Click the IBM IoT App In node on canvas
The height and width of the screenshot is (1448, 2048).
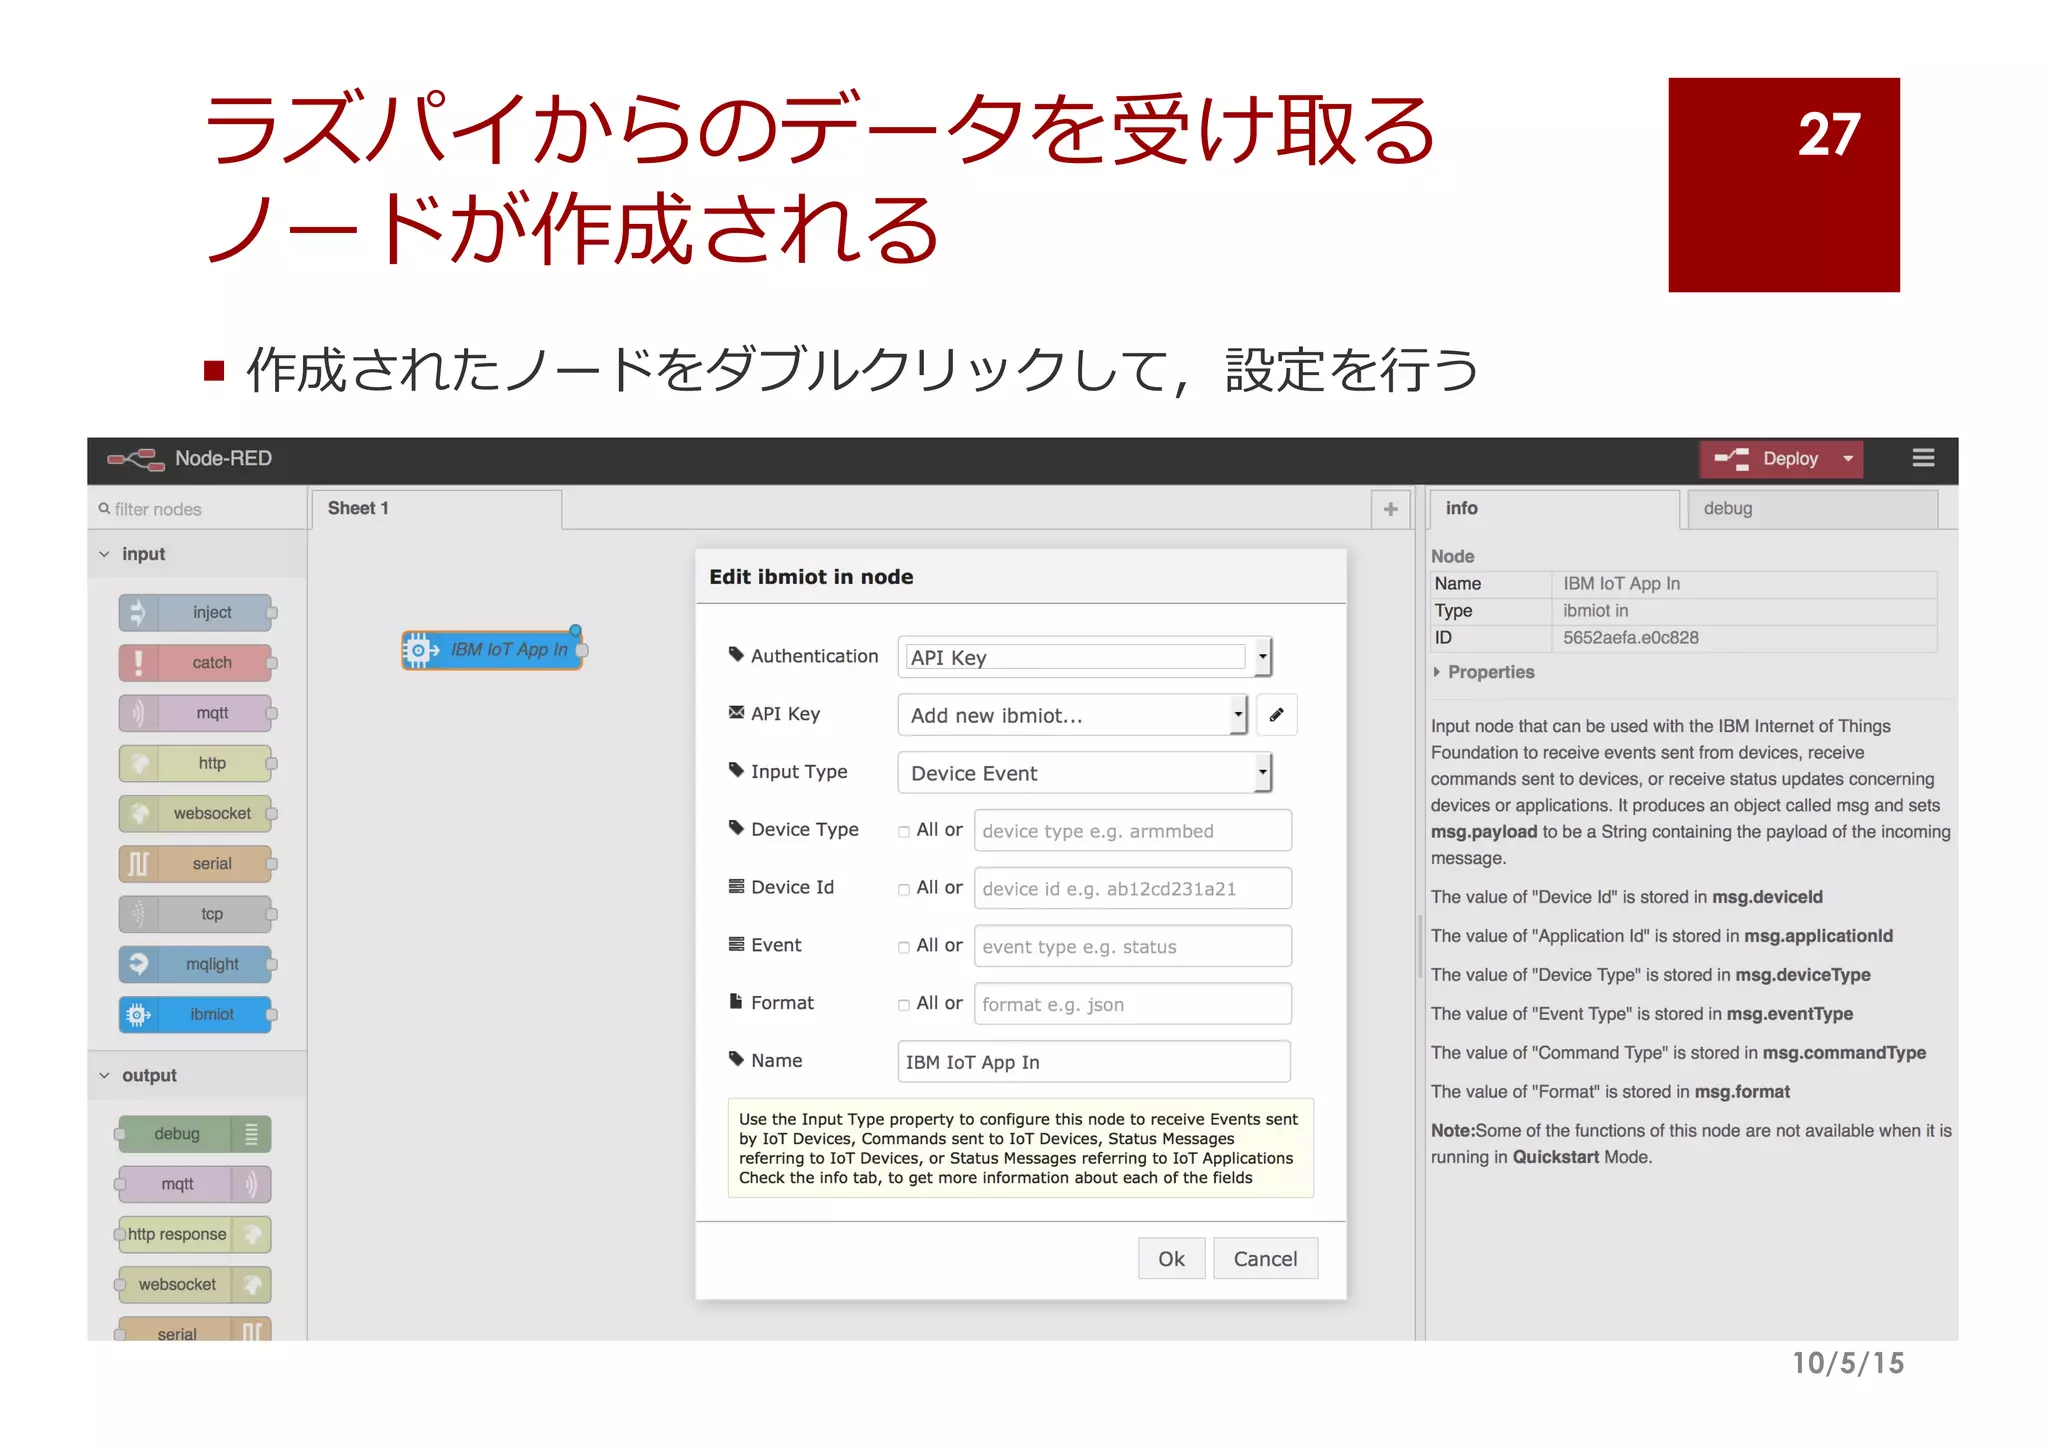[x=493, y=650]
